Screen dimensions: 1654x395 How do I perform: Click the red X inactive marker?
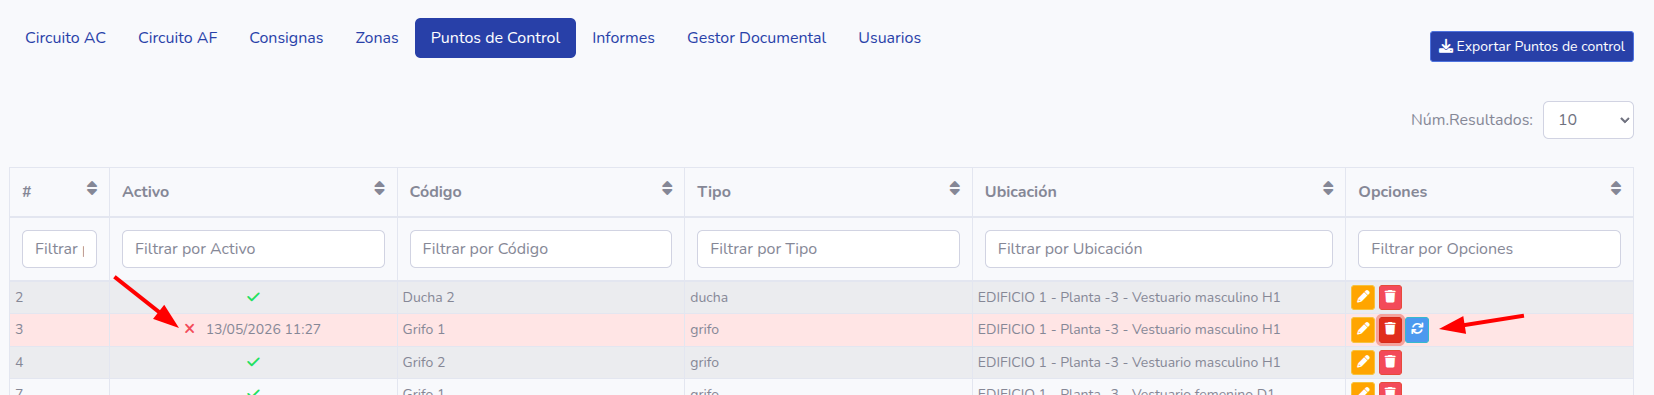pos(189,329)
